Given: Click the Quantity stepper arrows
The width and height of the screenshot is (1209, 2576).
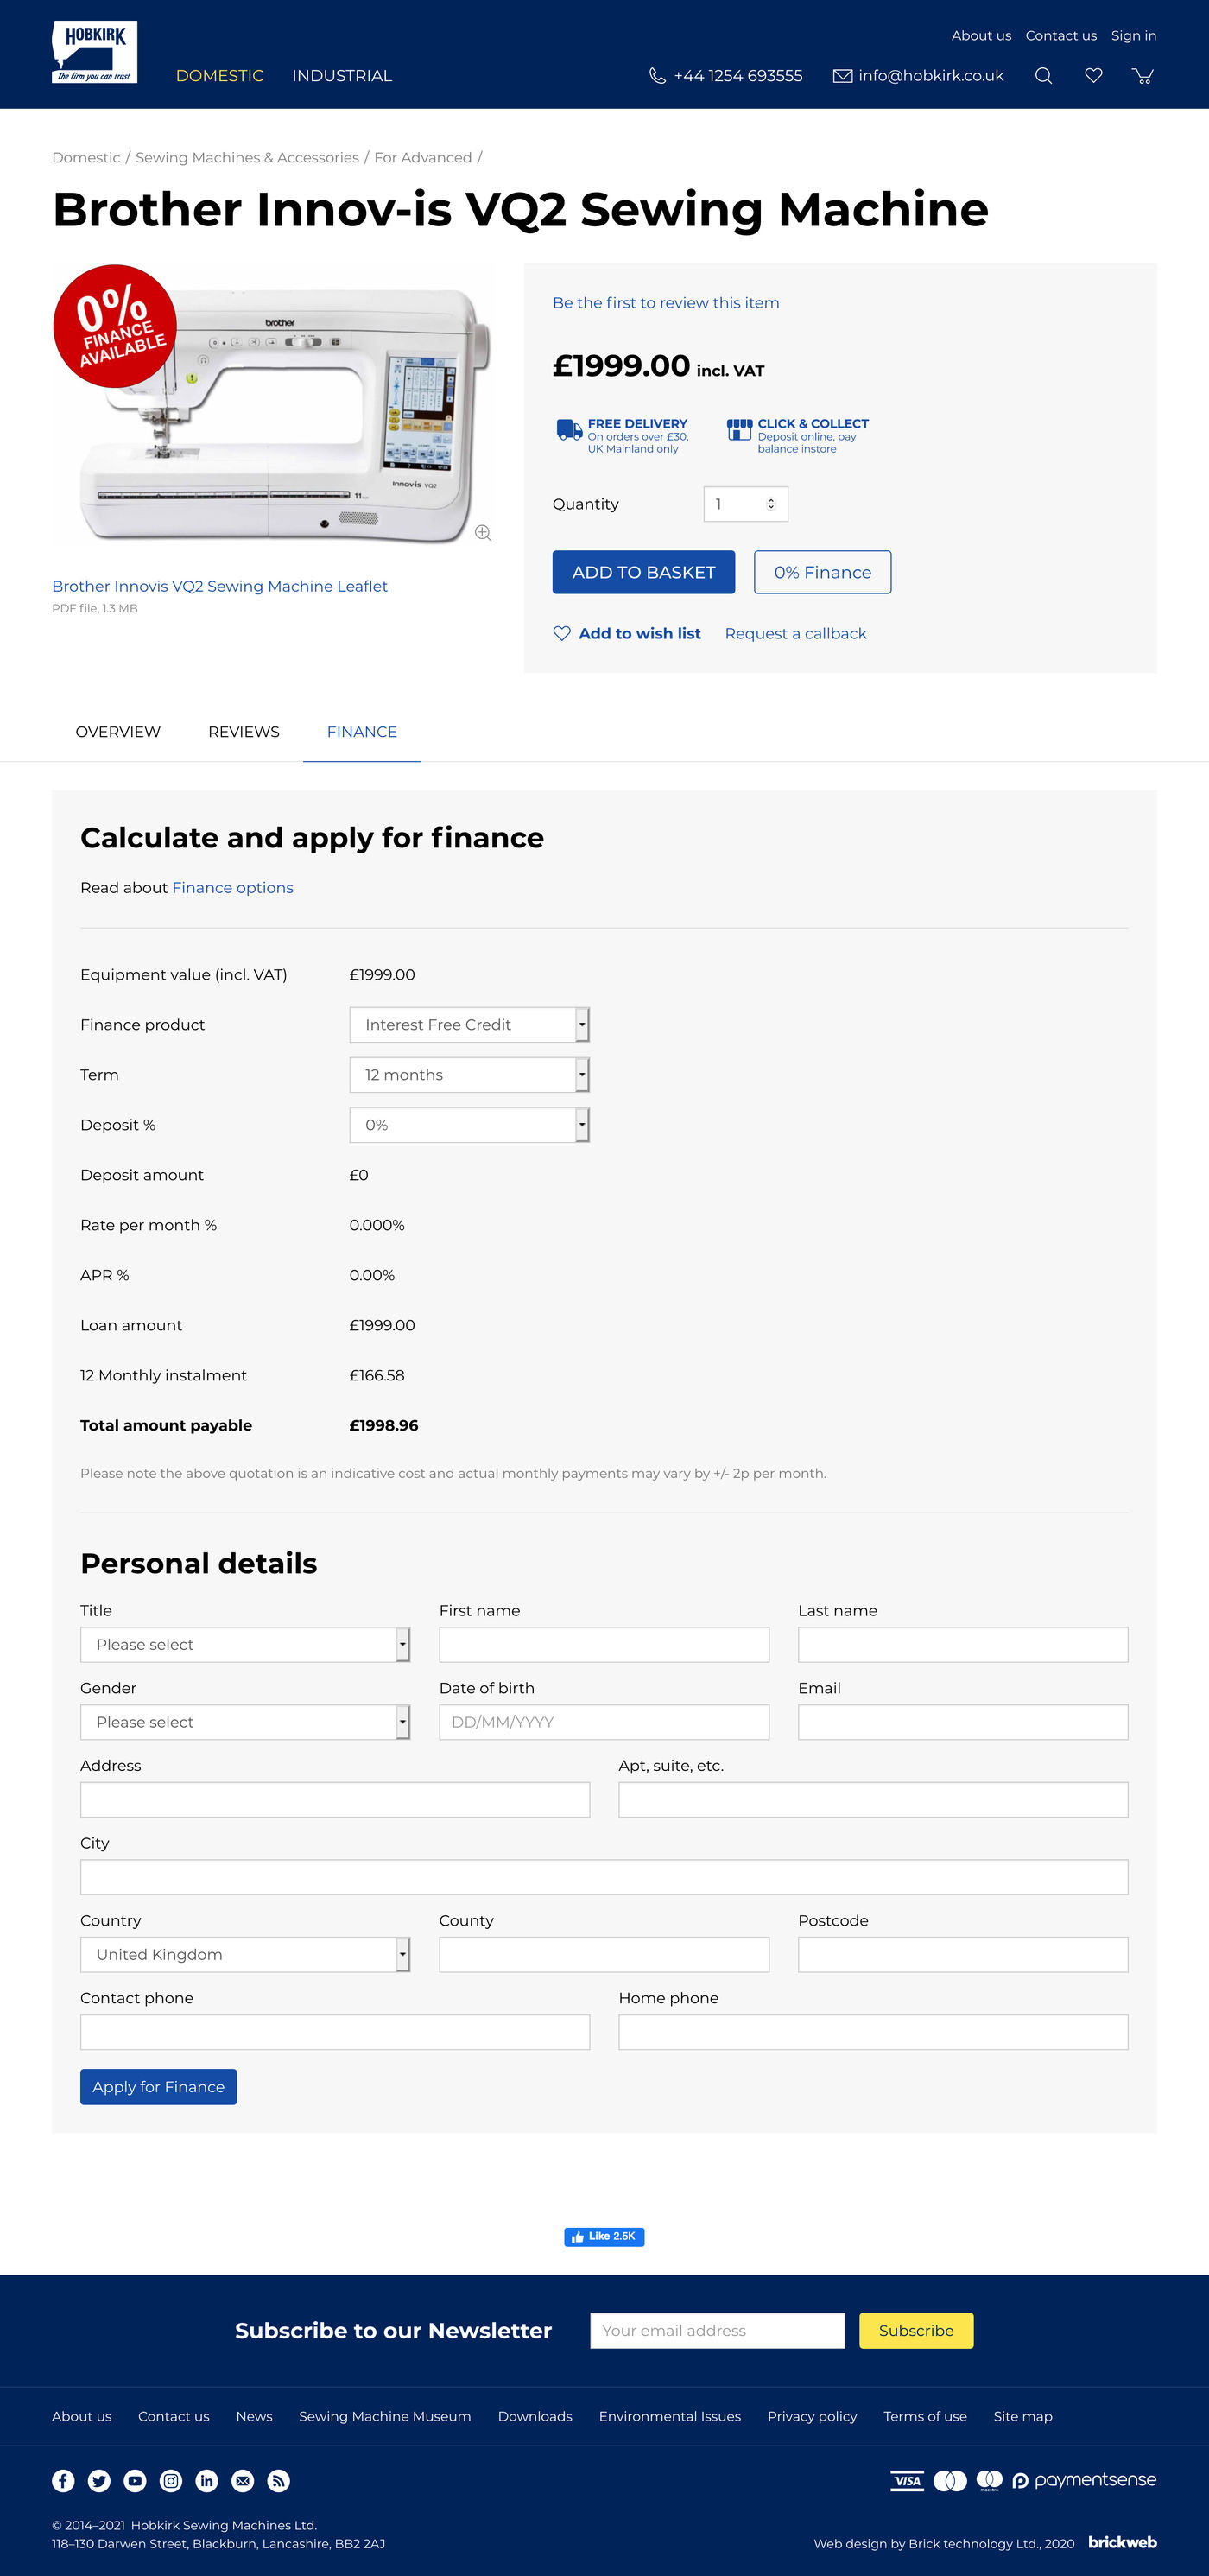Looking at the screenshot, I should [770, 504].
